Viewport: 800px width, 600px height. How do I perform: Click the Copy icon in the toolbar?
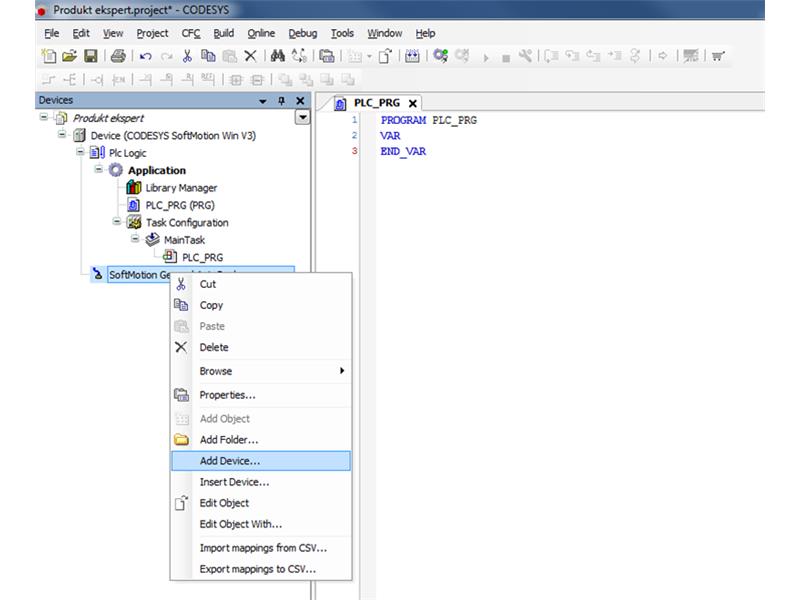[x=208, y=56]
